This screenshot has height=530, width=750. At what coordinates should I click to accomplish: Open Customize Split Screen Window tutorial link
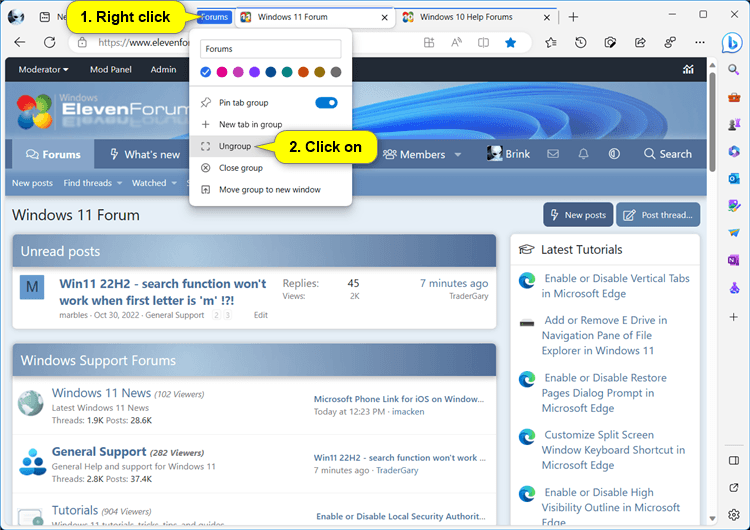click(x=613, y=450)
